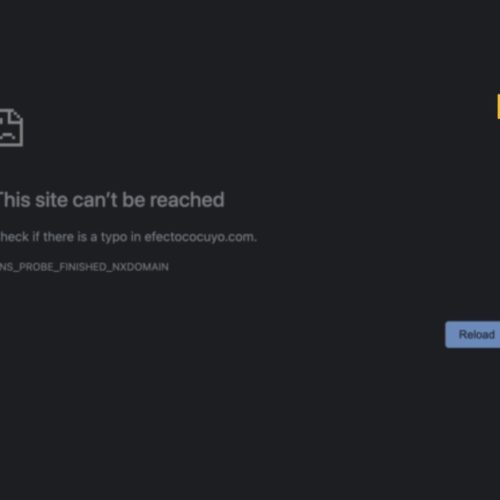Click the "Reload" label on the blue button
This screenshot has height=500, width=500.
477,335
